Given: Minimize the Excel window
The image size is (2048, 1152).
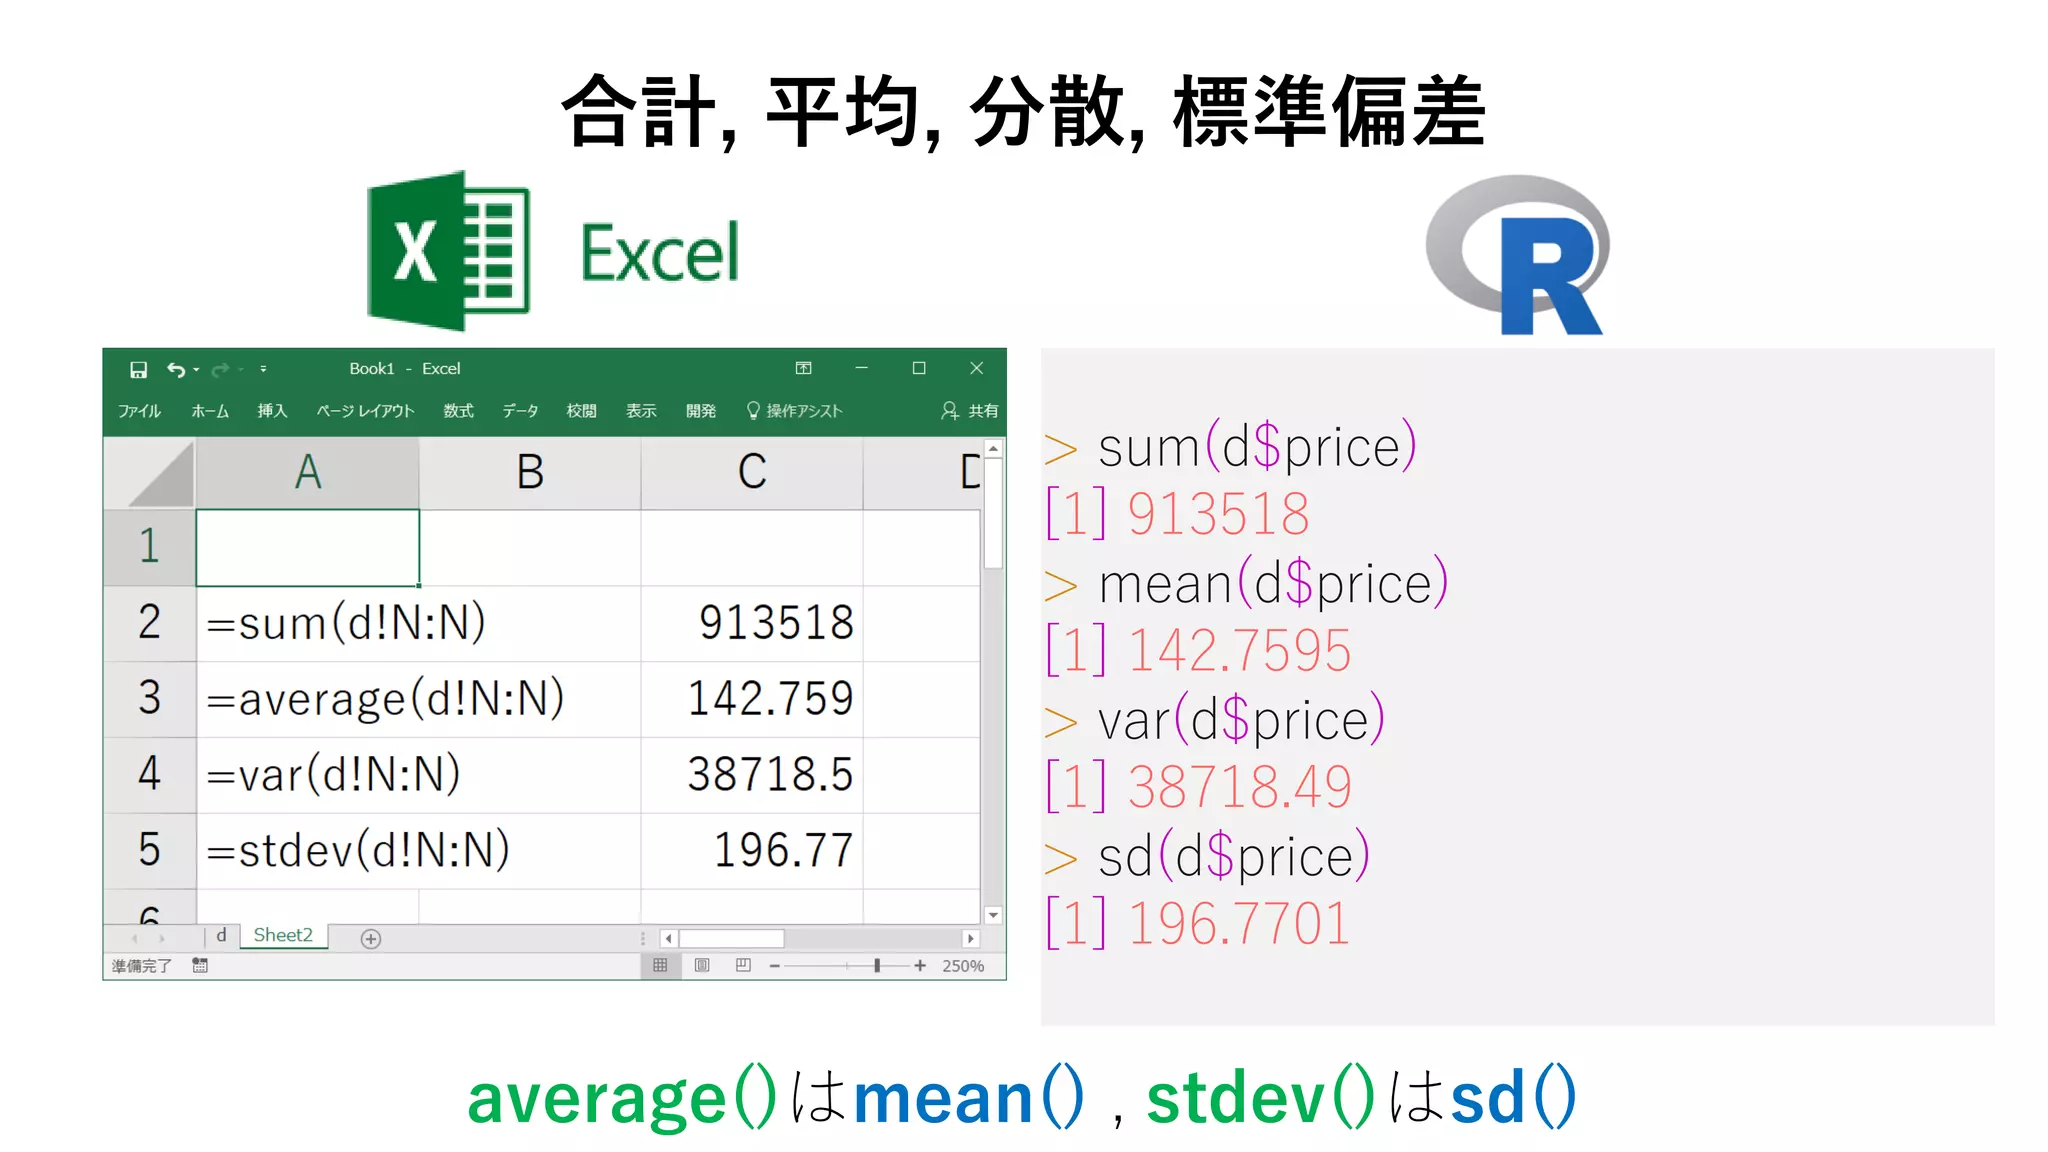Looking at the screenshot, I should point(861,368).
